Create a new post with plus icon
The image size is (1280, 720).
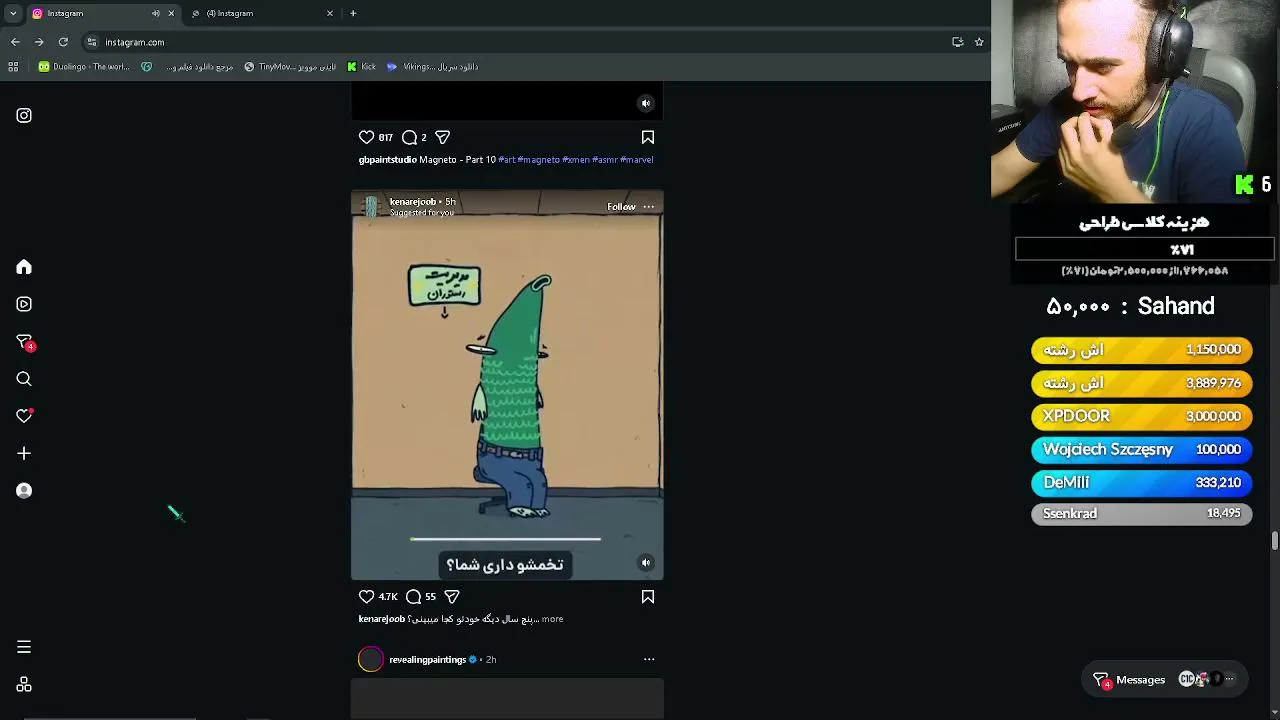(x=24, y=453)
